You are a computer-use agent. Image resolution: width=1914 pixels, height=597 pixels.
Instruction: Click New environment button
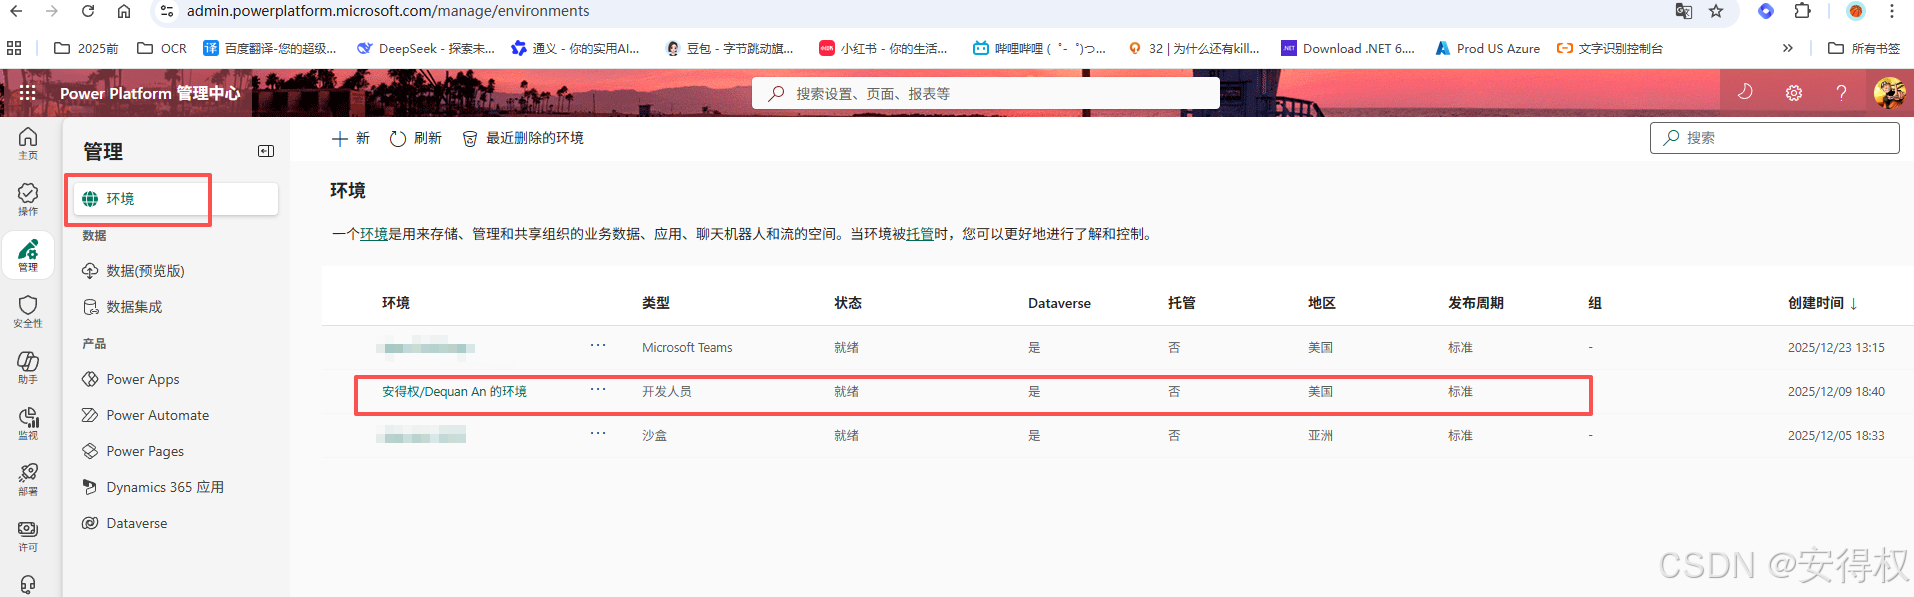[350, 138]
